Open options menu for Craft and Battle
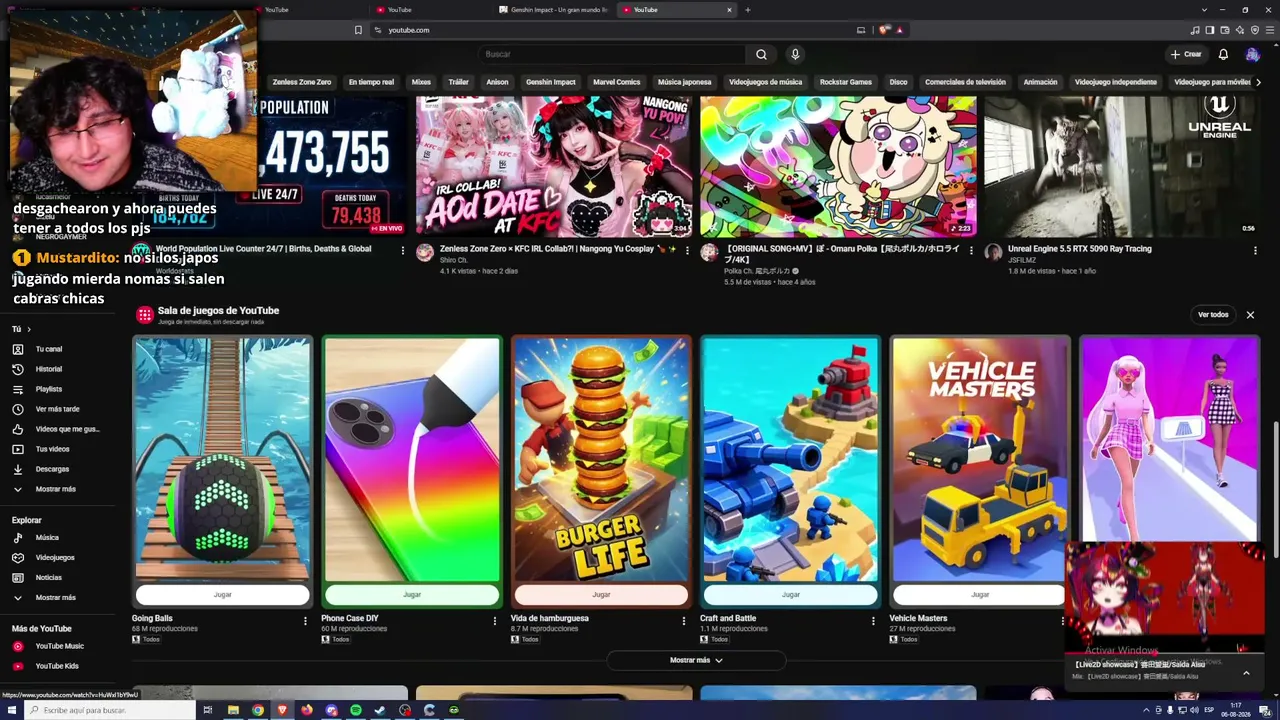 click(x=873, y=621)
